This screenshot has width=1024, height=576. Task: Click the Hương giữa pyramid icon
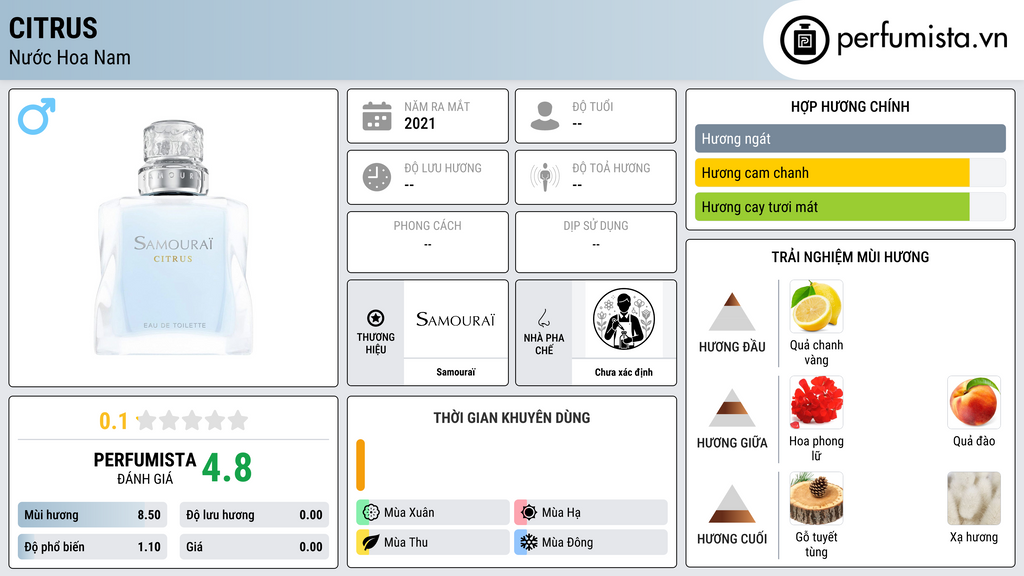point(732,408)
